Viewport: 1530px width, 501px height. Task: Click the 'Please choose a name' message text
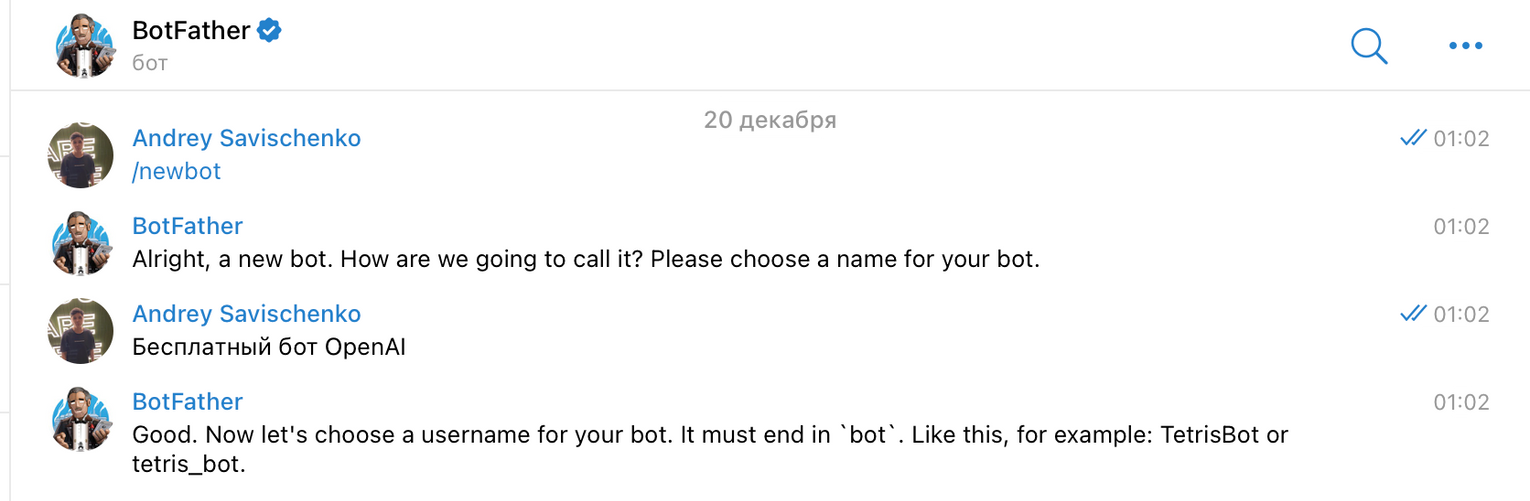(586, 260)
